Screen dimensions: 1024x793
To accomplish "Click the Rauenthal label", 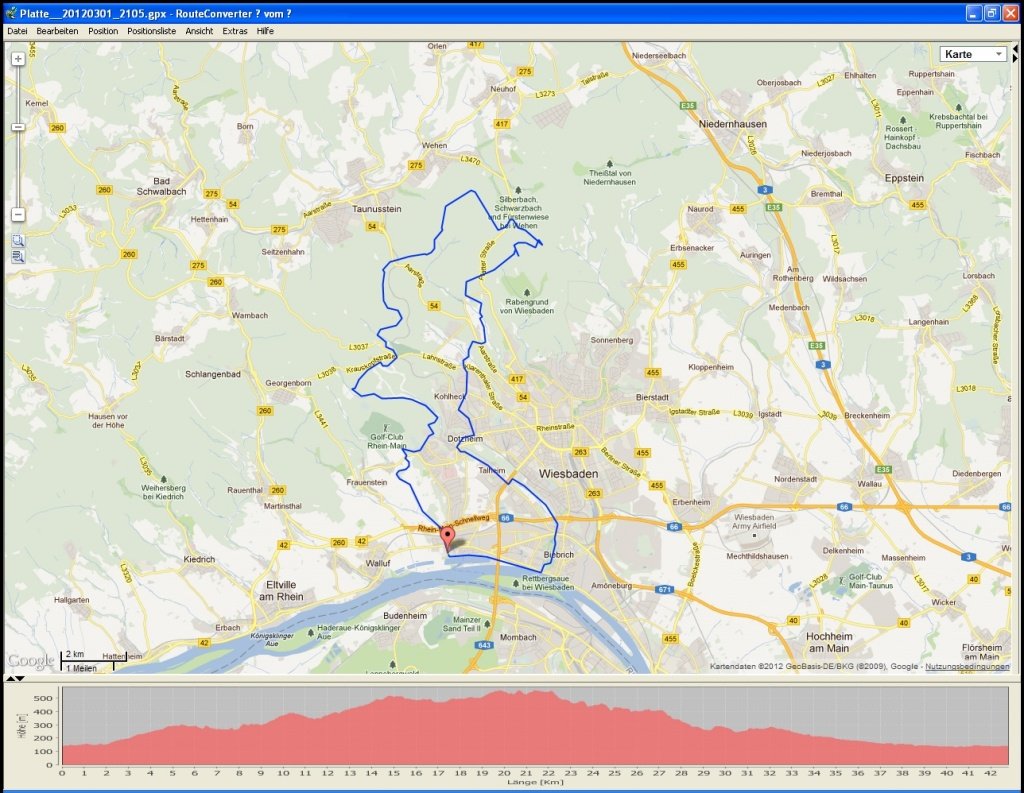I will [x=245, y=490].
